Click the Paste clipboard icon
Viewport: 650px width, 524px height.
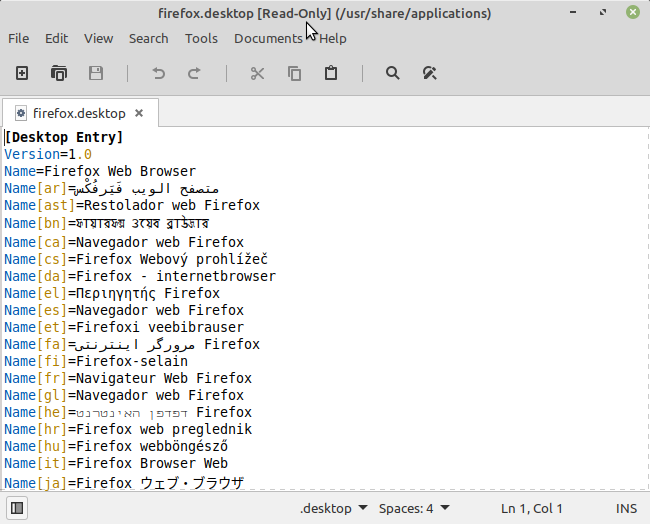pyautogui.click(x=331, y=73)
